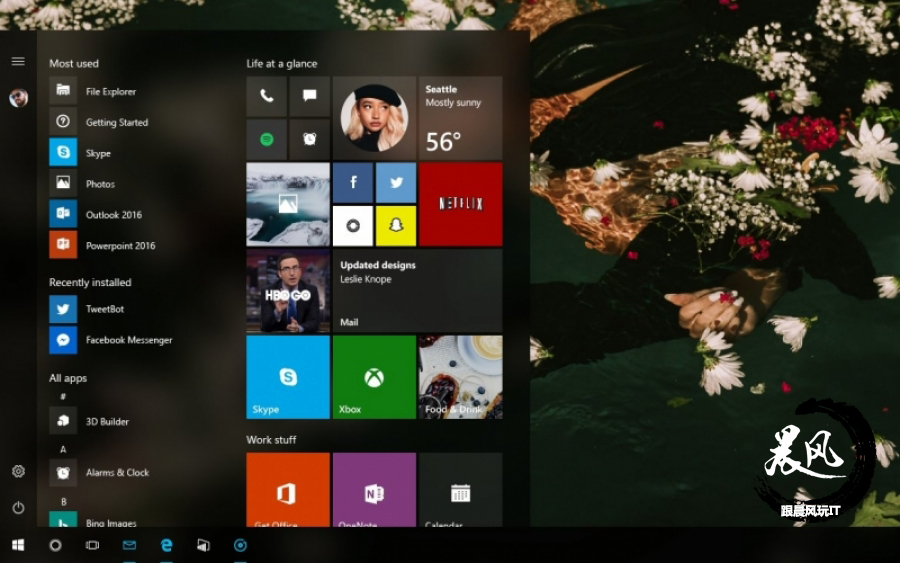
Task: Open the Twitter tile
Action: point(396,183)
